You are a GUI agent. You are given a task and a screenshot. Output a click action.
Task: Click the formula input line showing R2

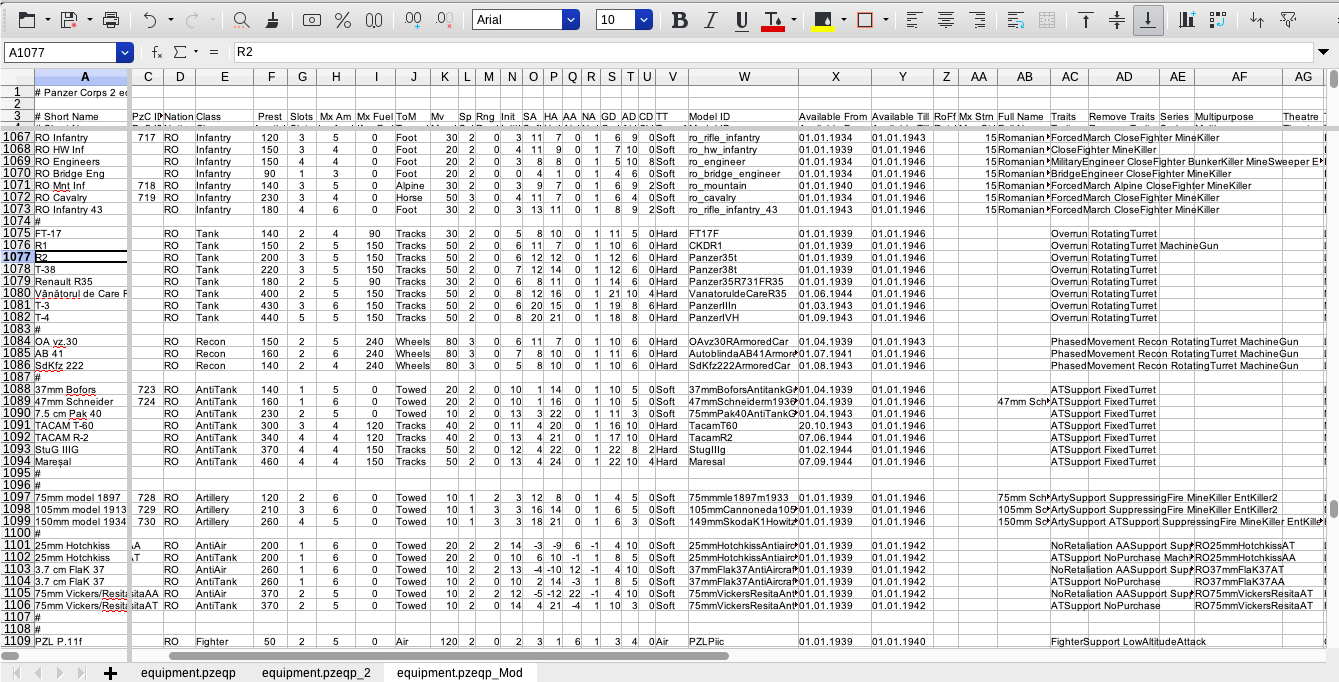[773, 52]
